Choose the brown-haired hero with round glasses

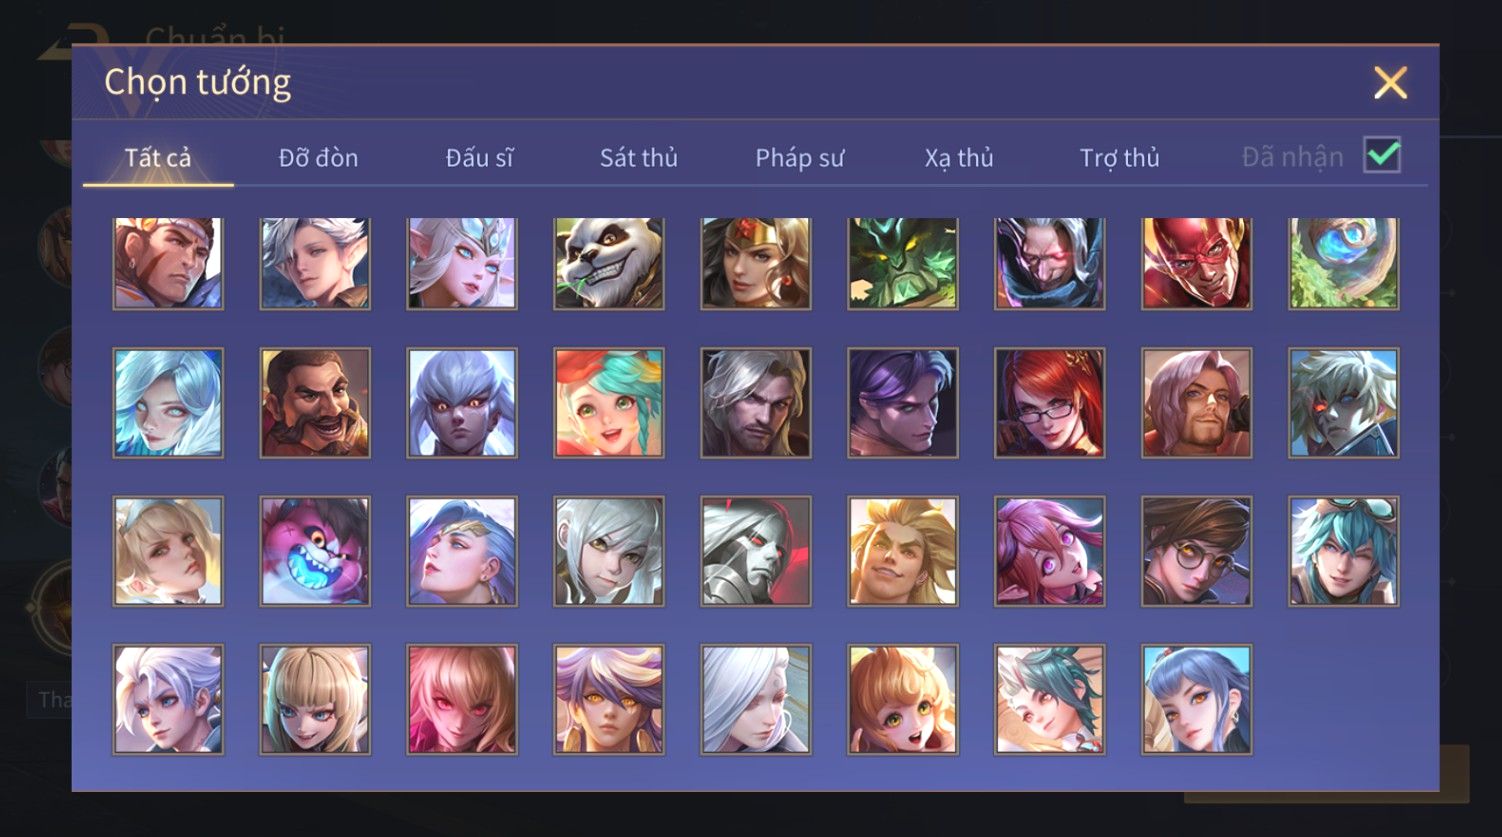(x=1197, y=551)
